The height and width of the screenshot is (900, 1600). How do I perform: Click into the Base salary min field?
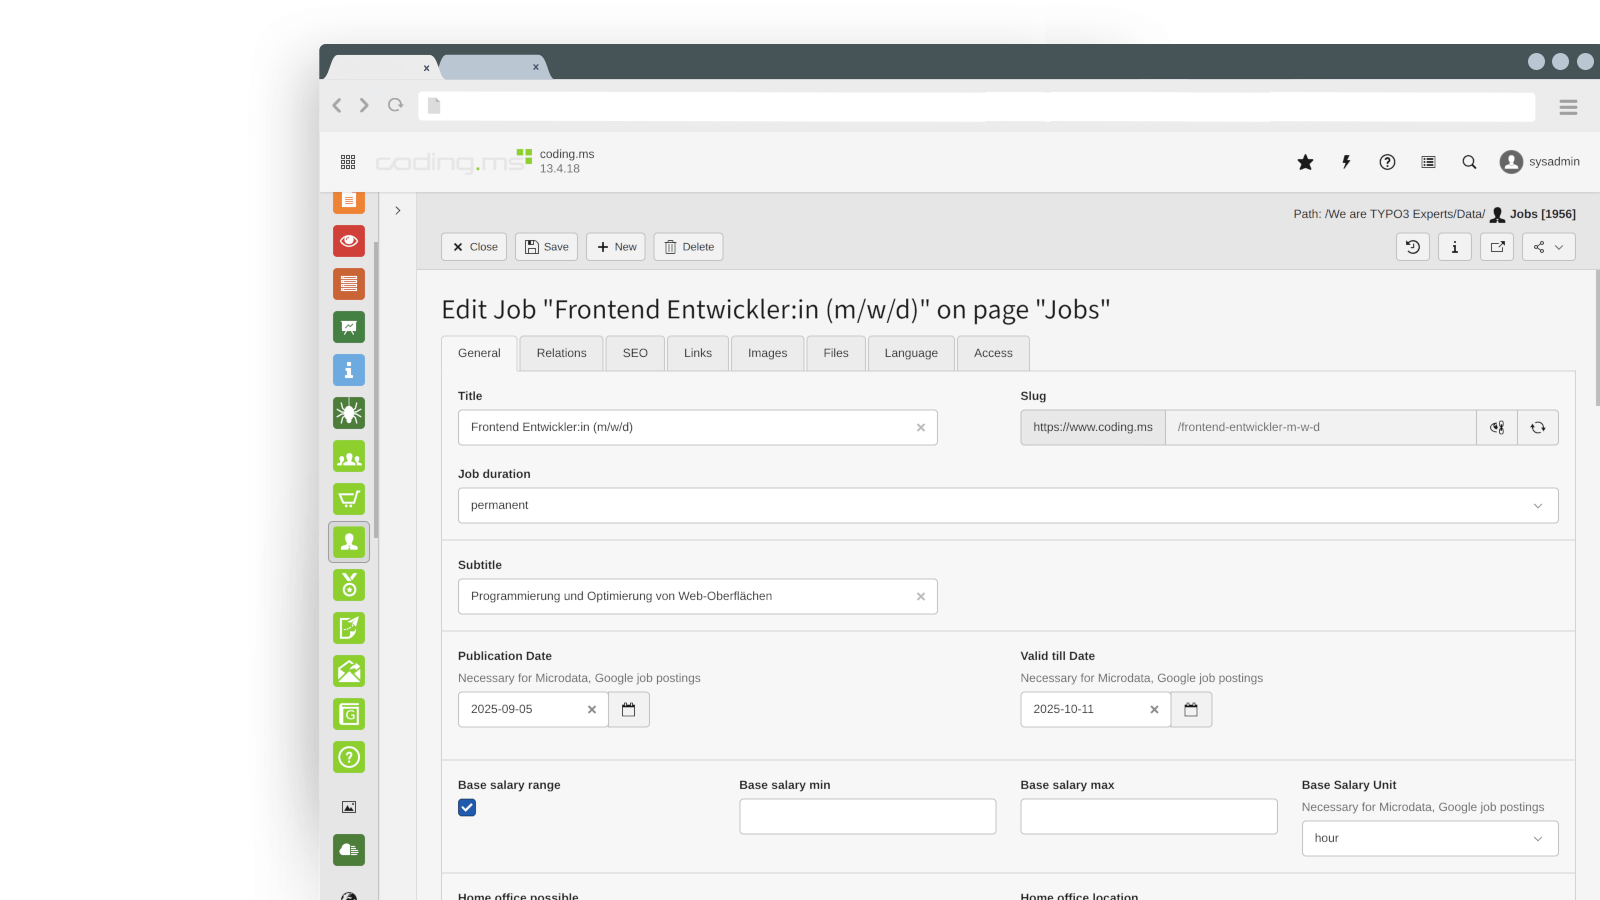pyautogui.click(x=867, y=817)
